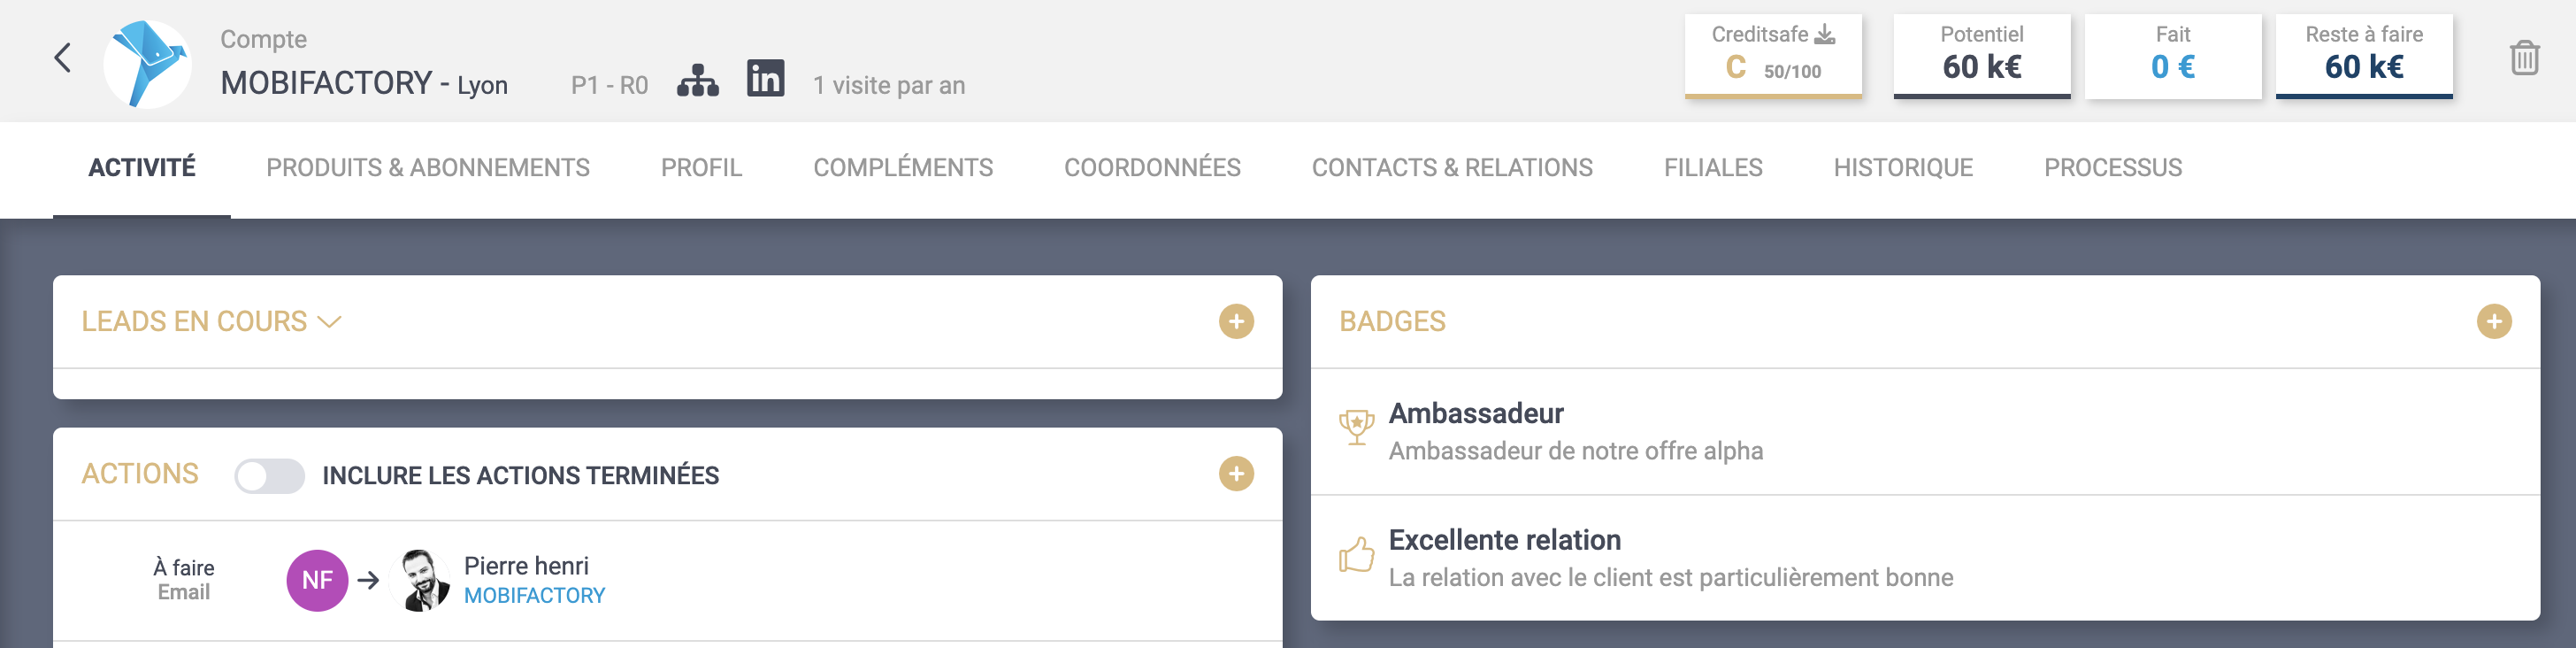The image size is (2576, 648).
Task: Click the Excellente relation thumbs-up icon
Action: pos(1356,555)
